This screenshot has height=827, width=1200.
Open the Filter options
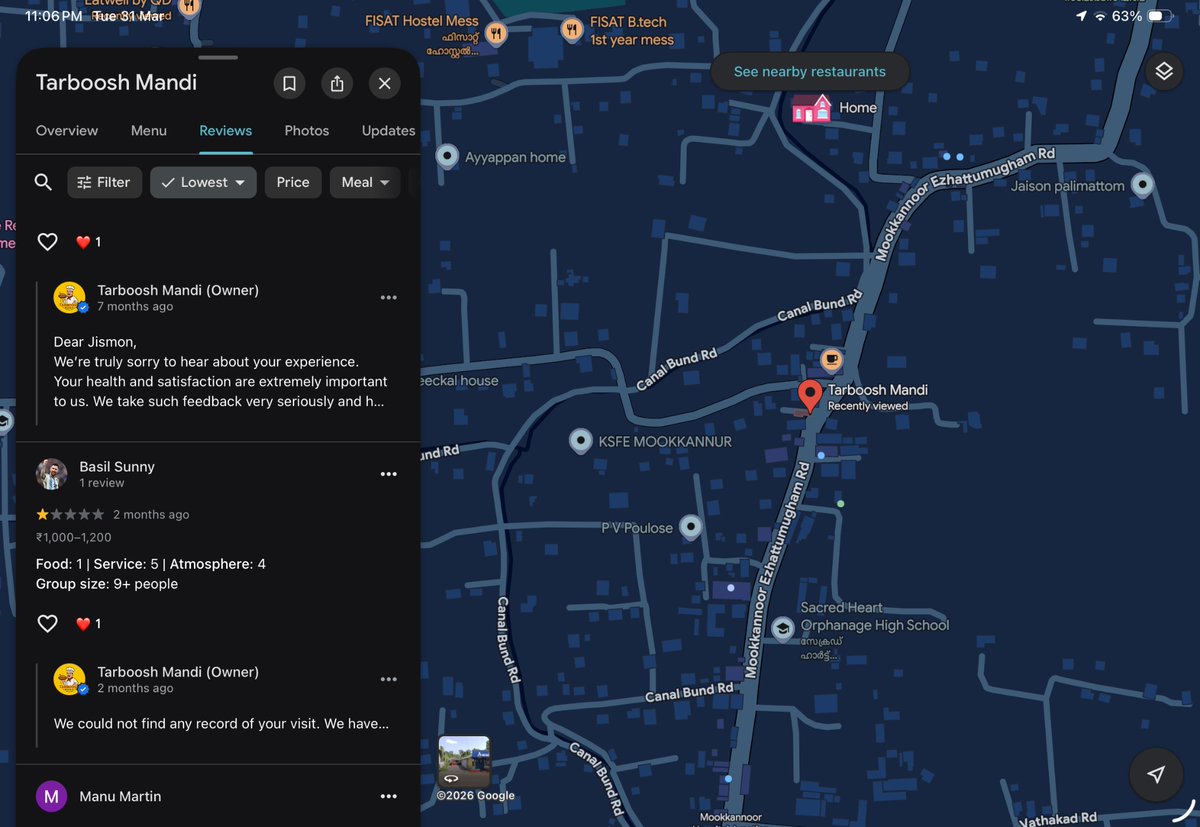pos(105,182)
